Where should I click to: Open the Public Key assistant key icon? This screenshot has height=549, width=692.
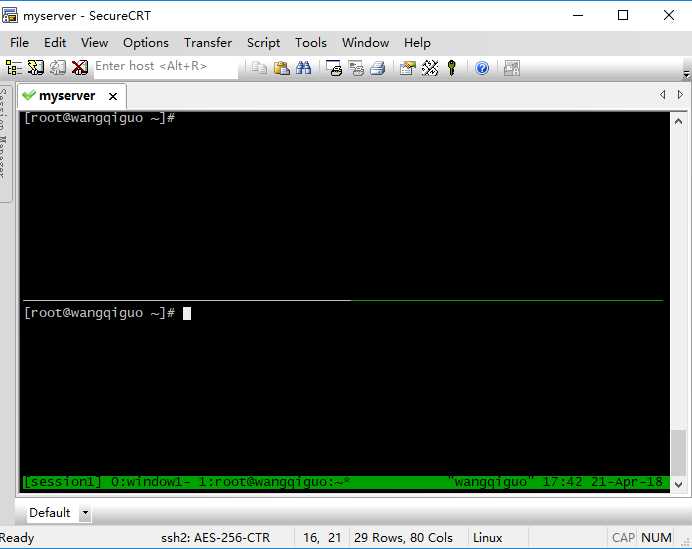coord(451,68)
